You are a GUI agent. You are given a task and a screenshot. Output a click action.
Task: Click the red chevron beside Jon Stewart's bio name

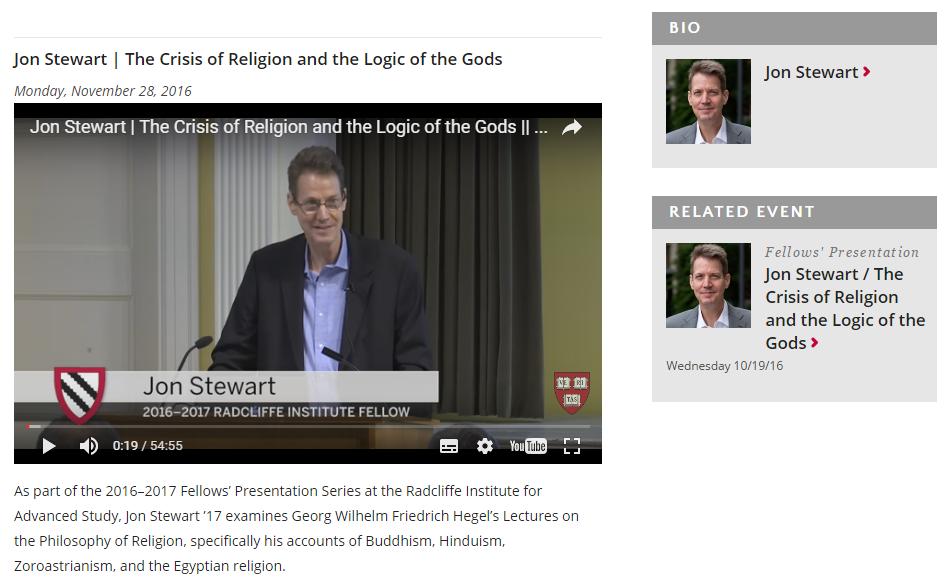coord(867,72)
